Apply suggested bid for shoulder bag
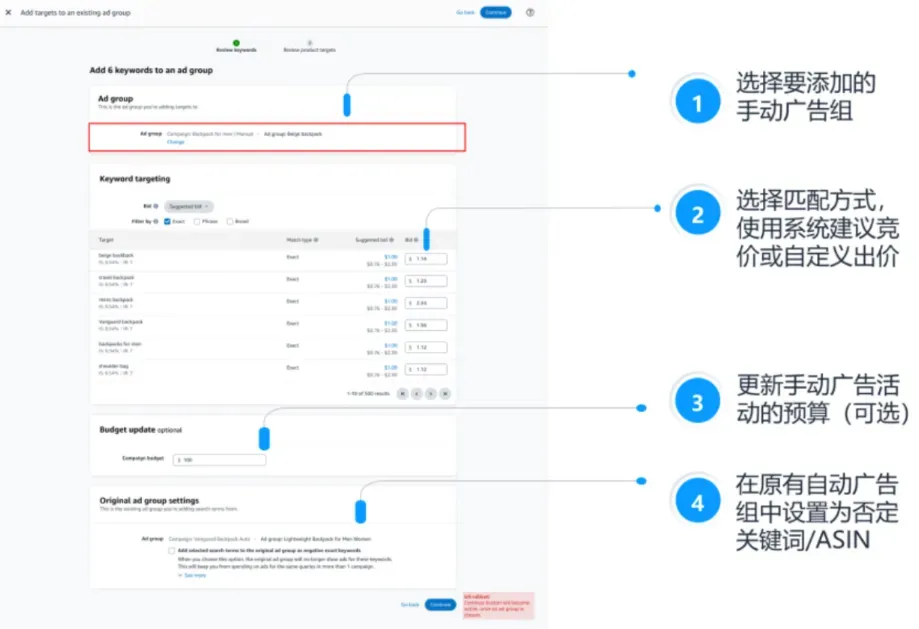This screenshot has width=919, height=629. point(391,368)
